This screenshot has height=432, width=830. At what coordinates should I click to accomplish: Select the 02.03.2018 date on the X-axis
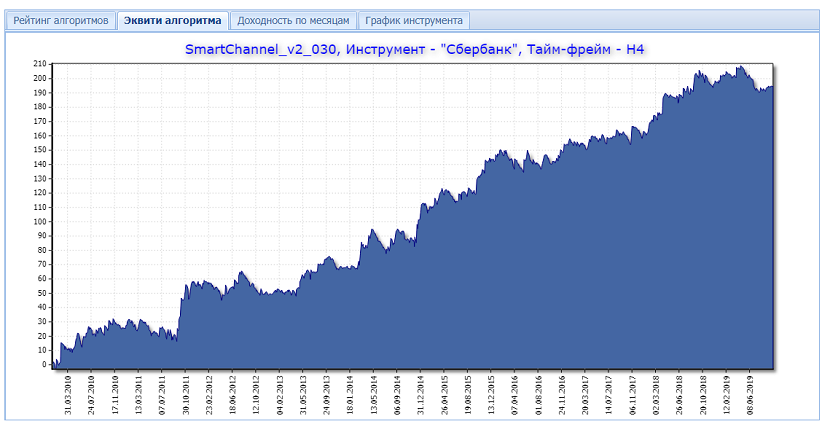pos(657,395)
